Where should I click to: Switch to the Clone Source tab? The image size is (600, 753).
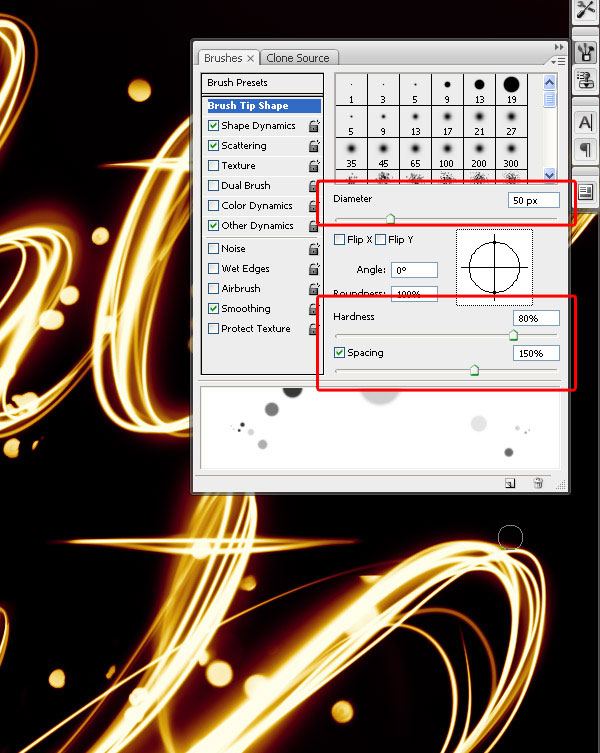point(298,58)
